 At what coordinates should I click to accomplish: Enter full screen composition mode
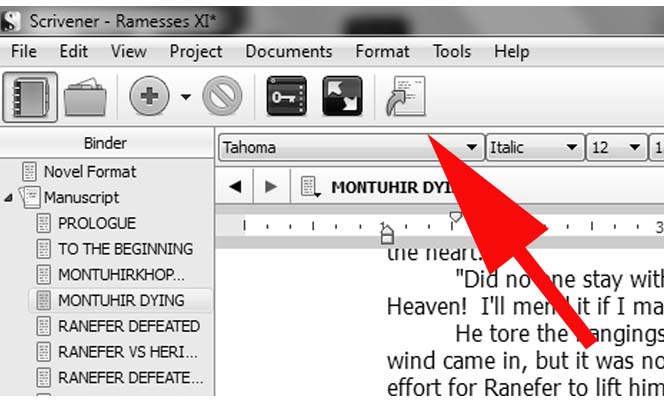coord(342,97)
